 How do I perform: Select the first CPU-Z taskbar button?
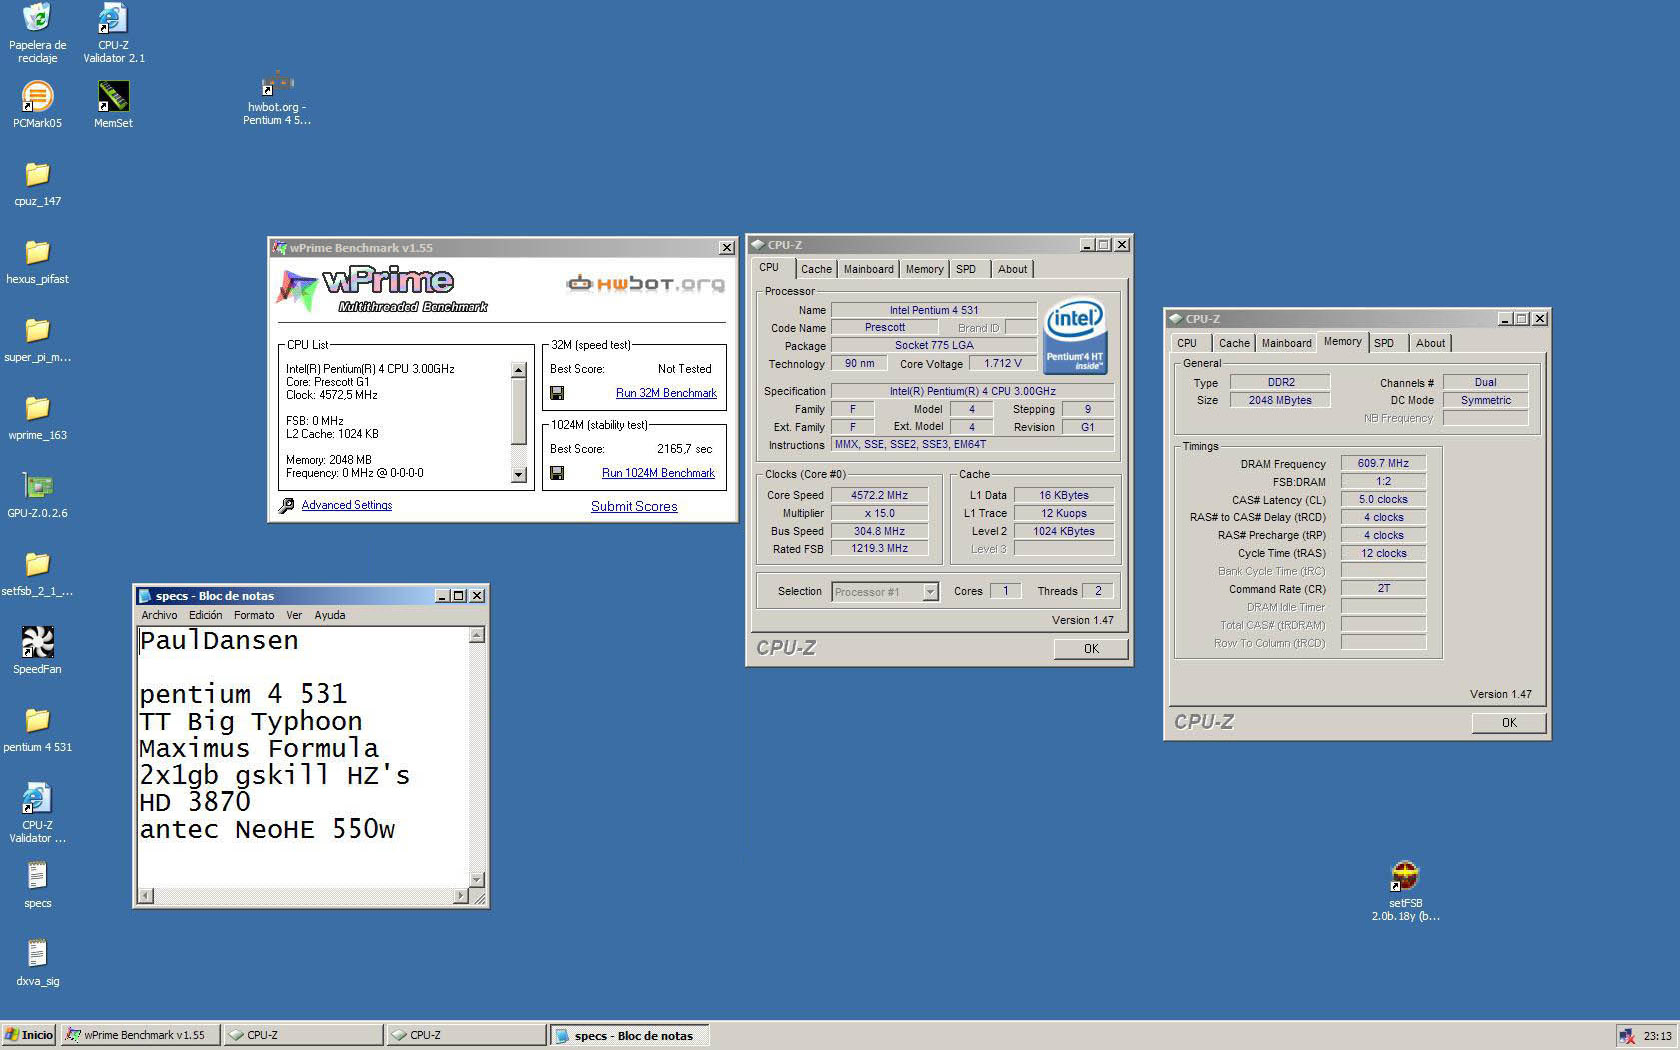tap(303, 1035)
